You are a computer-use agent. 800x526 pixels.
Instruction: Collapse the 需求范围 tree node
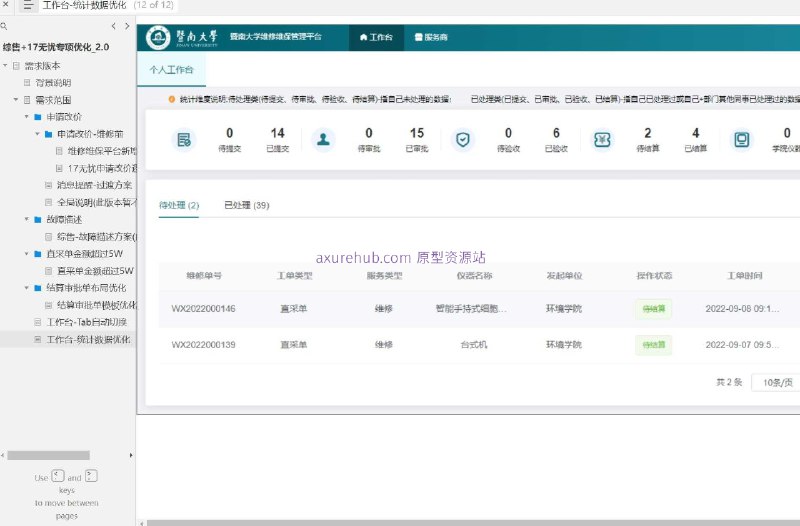tap(16, 99)
